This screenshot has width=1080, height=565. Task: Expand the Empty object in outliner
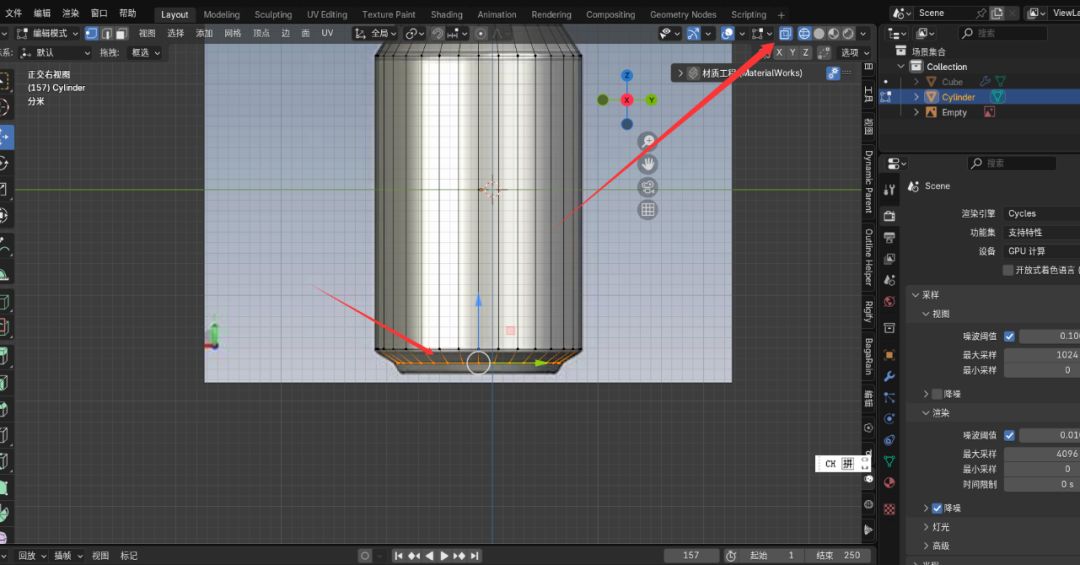coord(915,113)
